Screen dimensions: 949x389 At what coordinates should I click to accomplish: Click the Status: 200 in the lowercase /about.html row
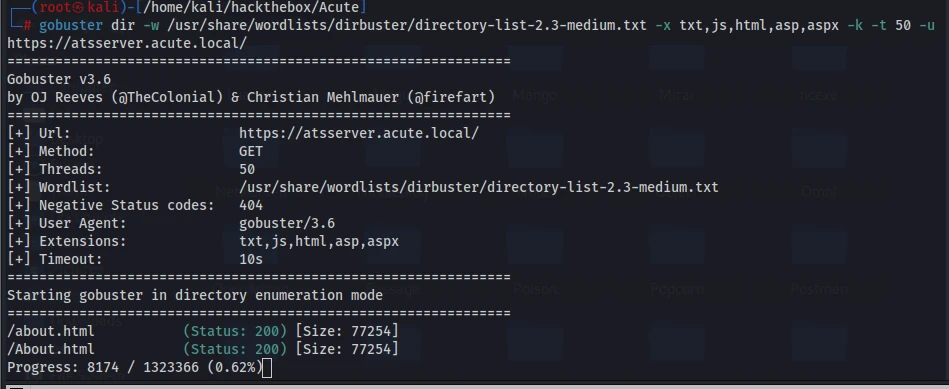[235, 331]
